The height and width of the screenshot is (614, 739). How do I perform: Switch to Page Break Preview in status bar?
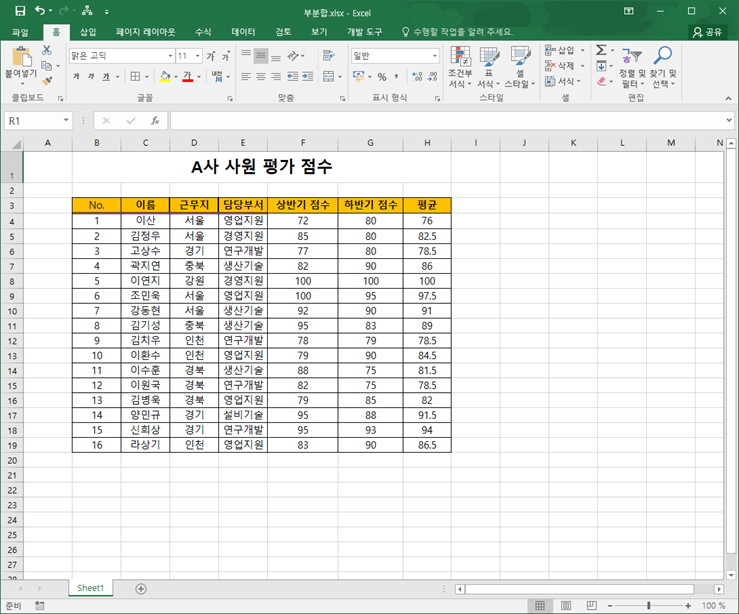[x=591, y=606]
